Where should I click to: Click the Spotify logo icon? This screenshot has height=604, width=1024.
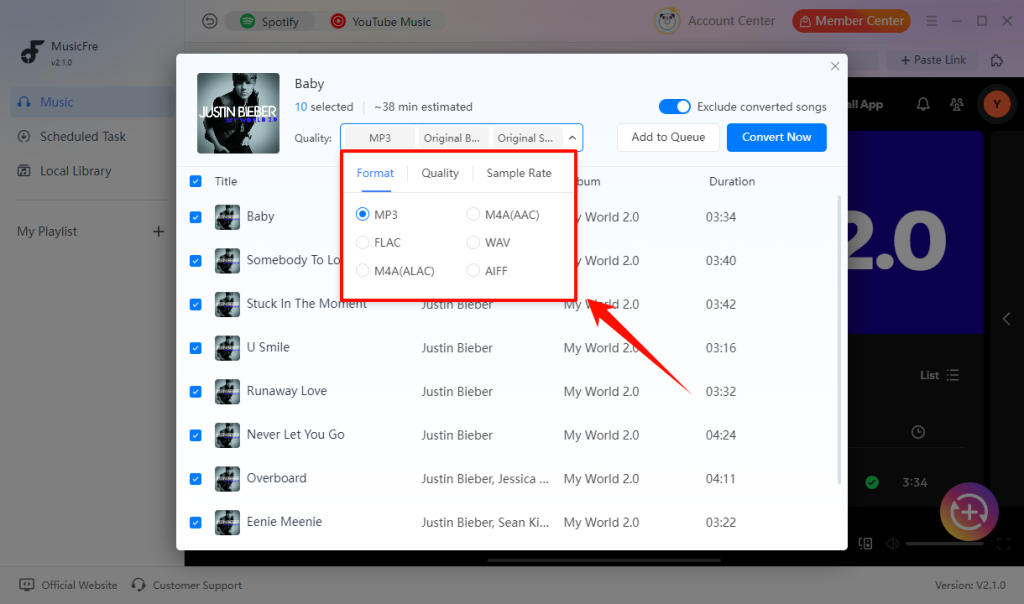click(x=248, y=22)
